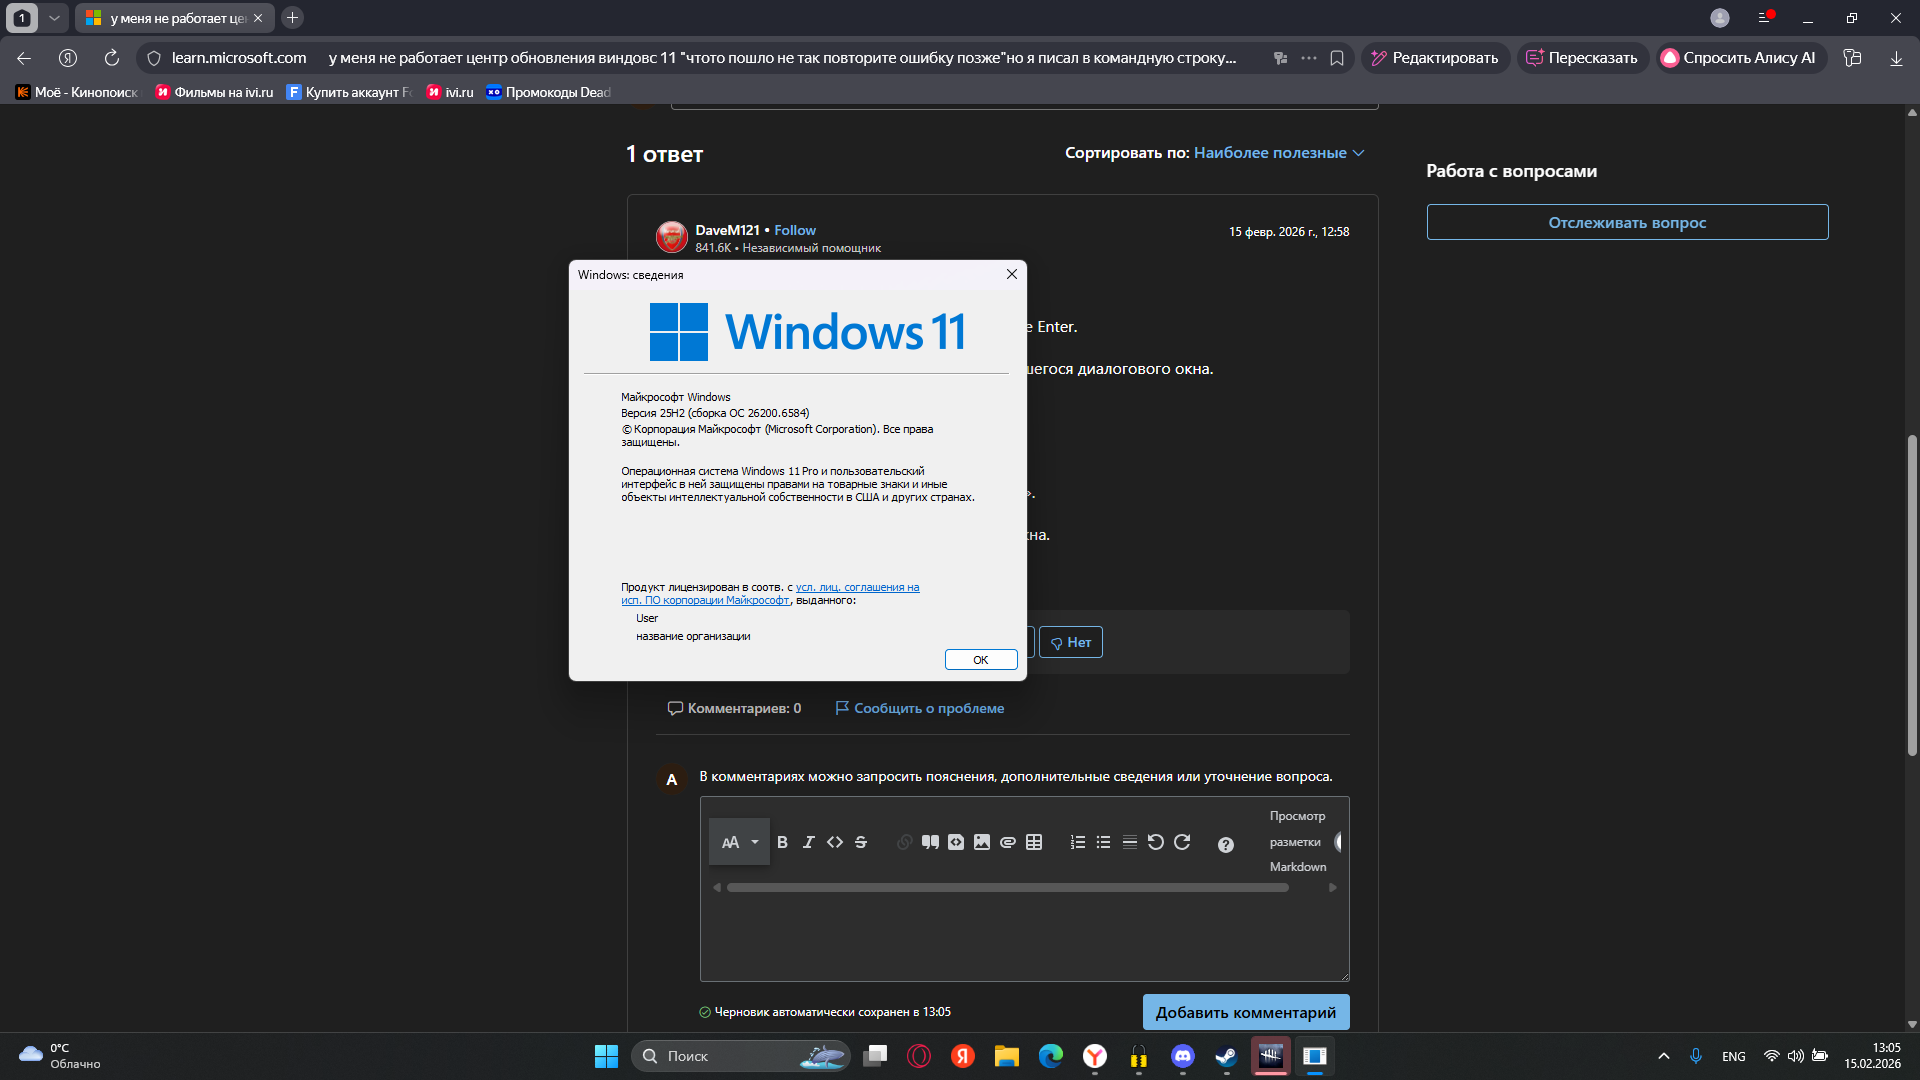The width and height of the screenshot is (1920, 1080).
Task: Open the Промокоды Dead bookmark
Action: [x=548, y=92]
